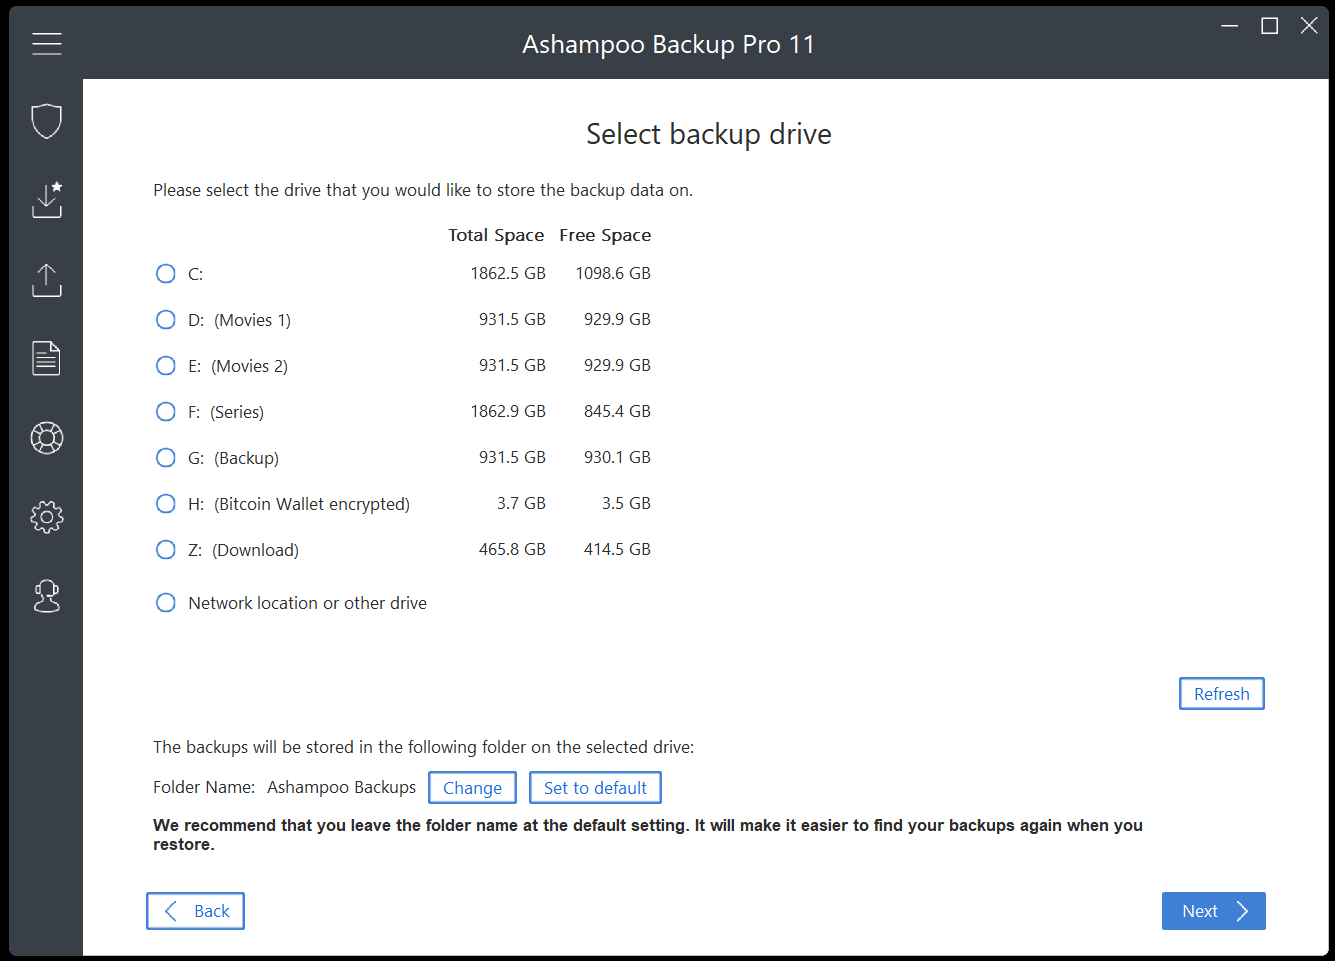This screenshot has height=961, width=1335.
Task: Click the Ashampoo Backups folder name text
Action: 341,787
